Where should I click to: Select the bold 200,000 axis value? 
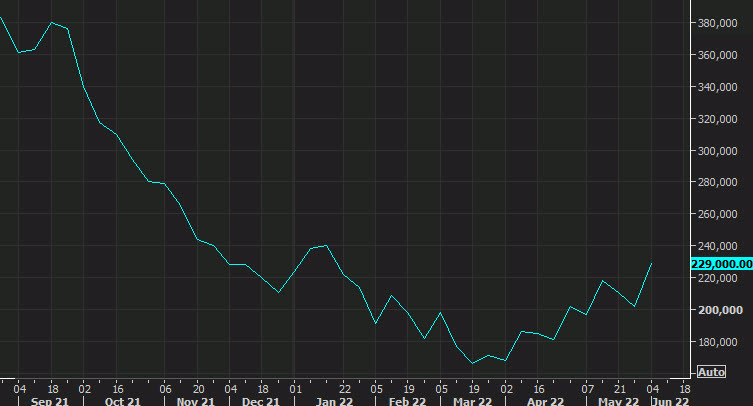[720, 310]
